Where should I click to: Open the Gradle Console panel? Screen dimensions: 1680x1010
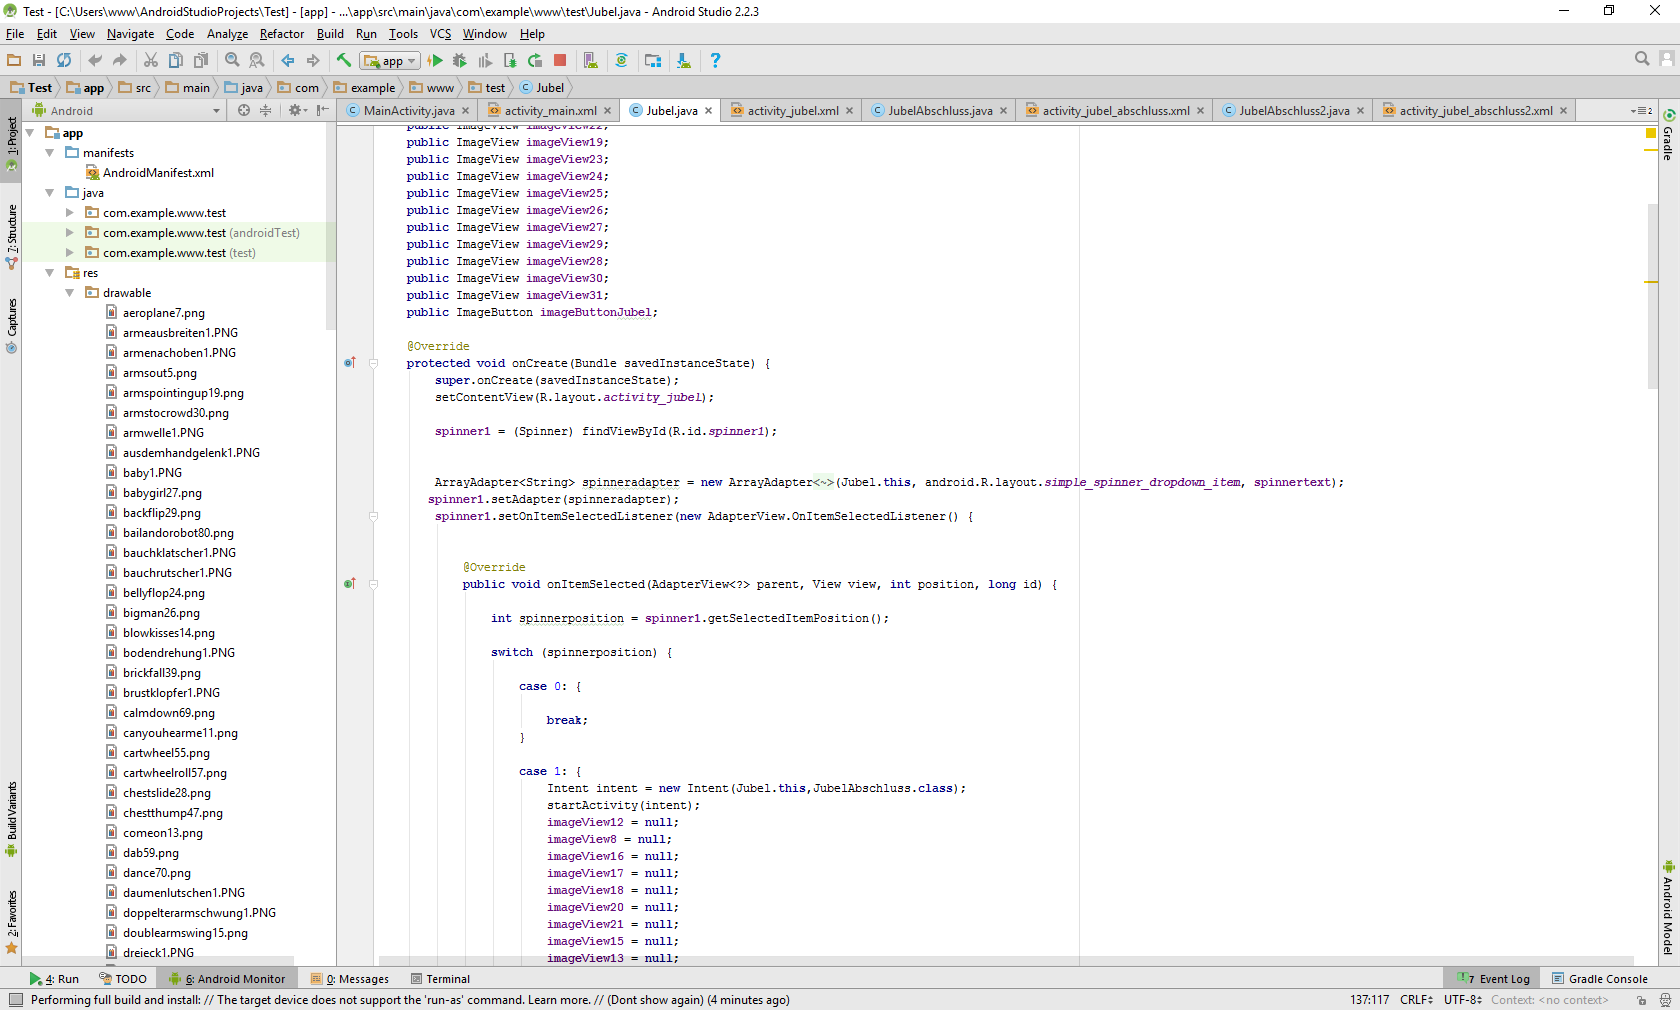pyautogui.click(x=1600, y=979)
